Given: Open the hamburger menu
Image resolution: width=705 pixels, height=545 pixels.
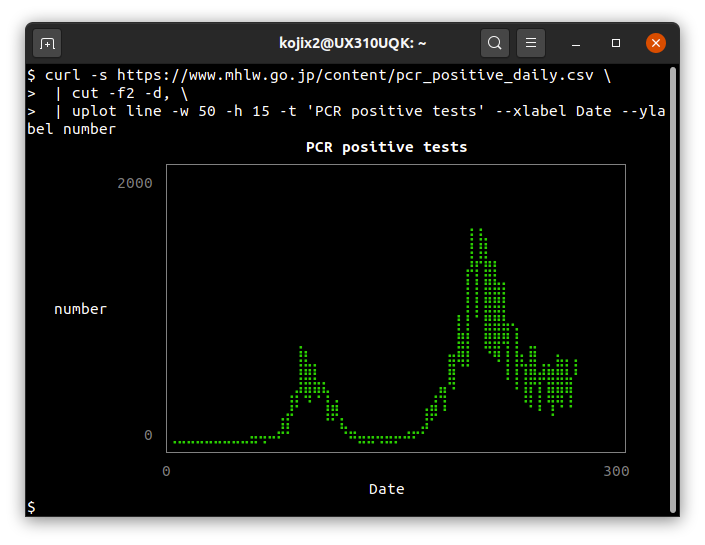Looking at the screenshot, I should [x=531, y=43].
